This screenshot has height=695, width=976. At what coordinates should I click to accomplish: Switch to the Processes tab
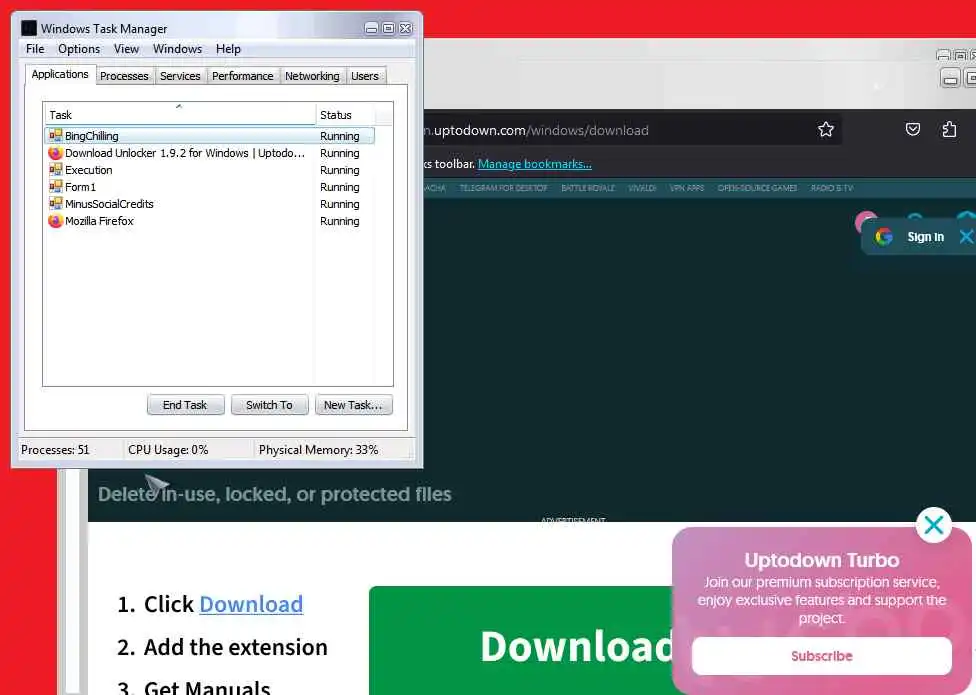point(124,76)
